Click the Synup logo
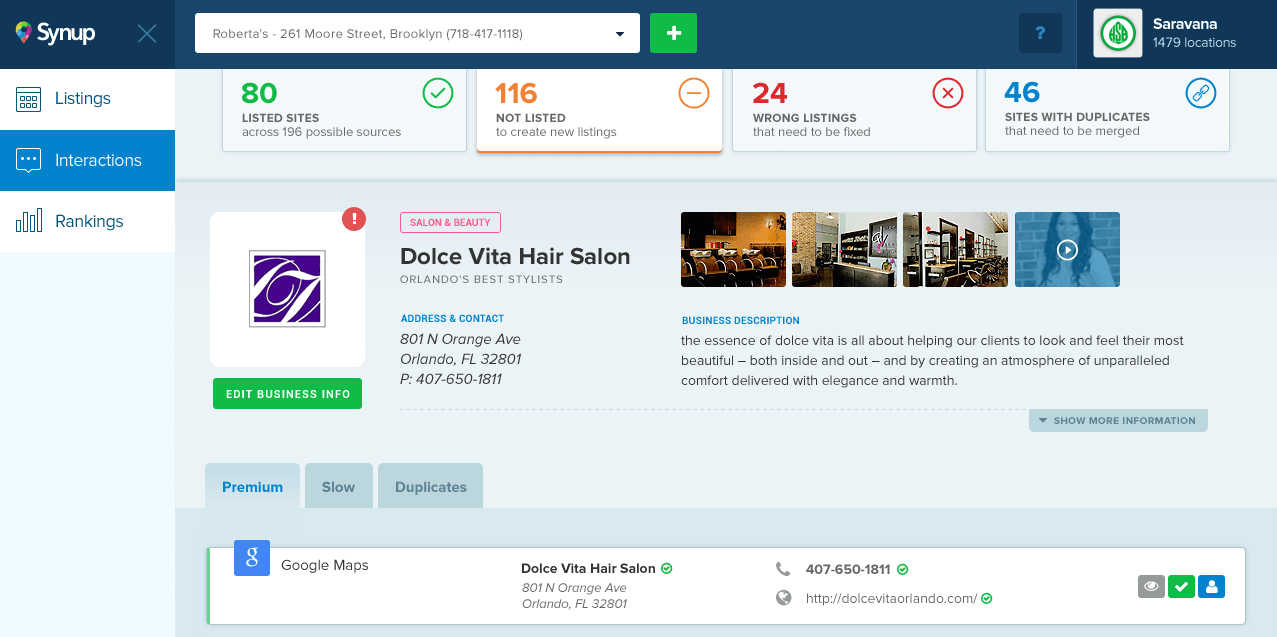The image size is (1277, 637). click(x=56, y=34)
